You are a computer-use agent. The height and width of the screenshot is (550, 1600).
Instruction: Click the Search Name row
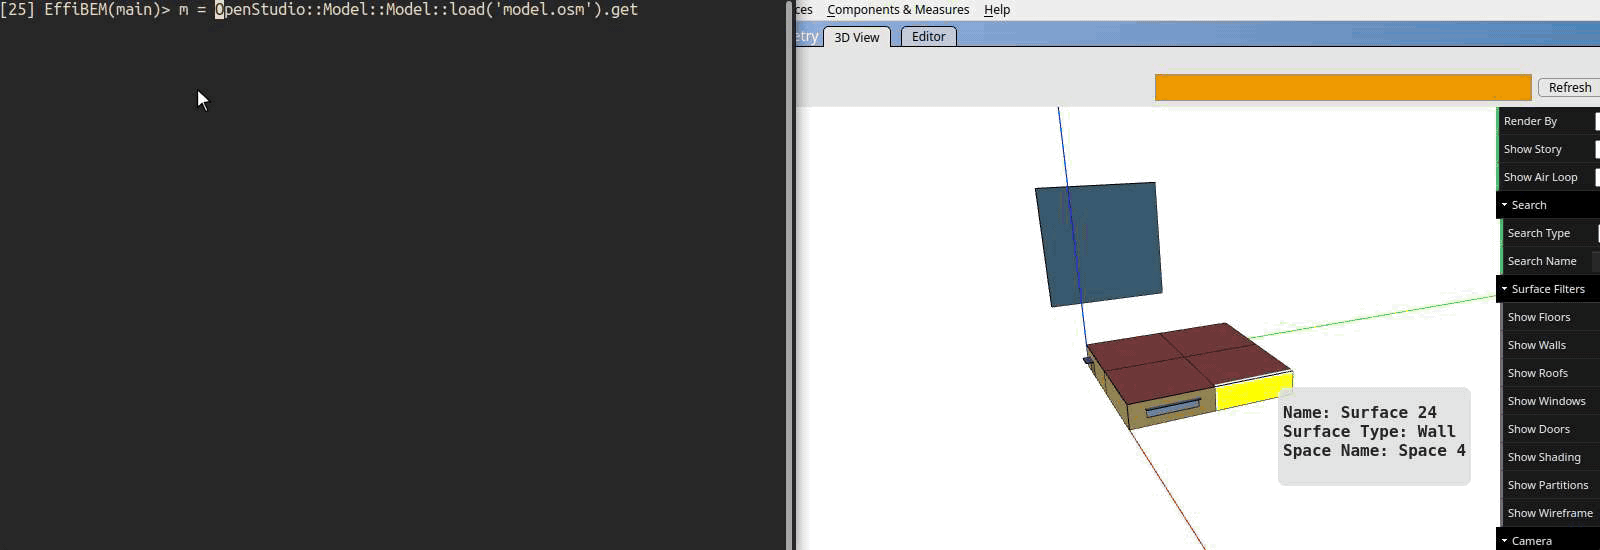click(1550, 261)
